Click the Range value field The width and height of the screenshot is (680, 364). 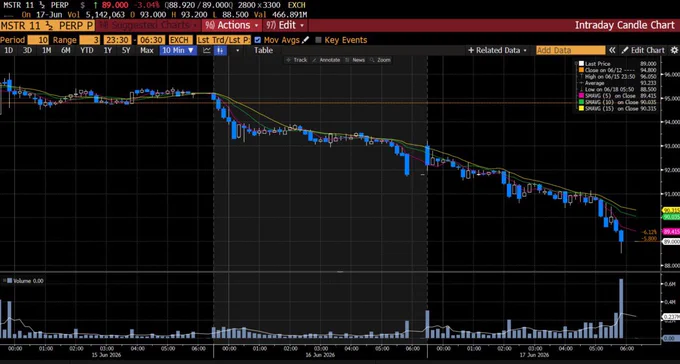[90, 40]
